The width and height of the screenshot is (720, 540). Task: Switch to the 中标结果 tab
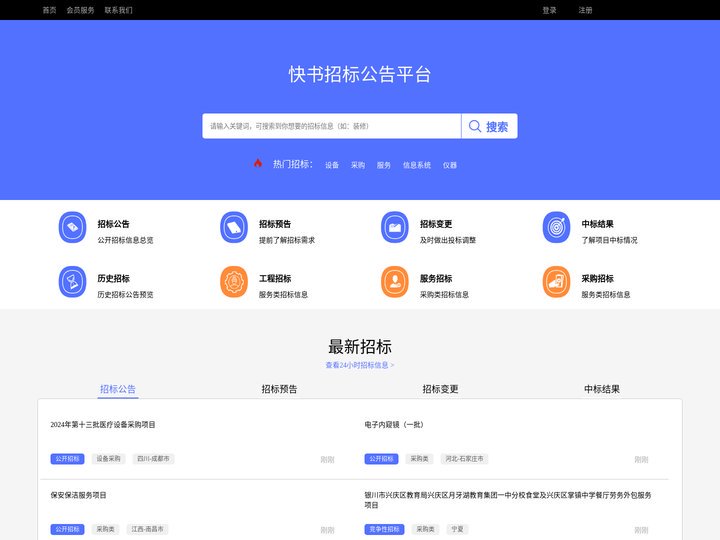[x=602, y=389]
